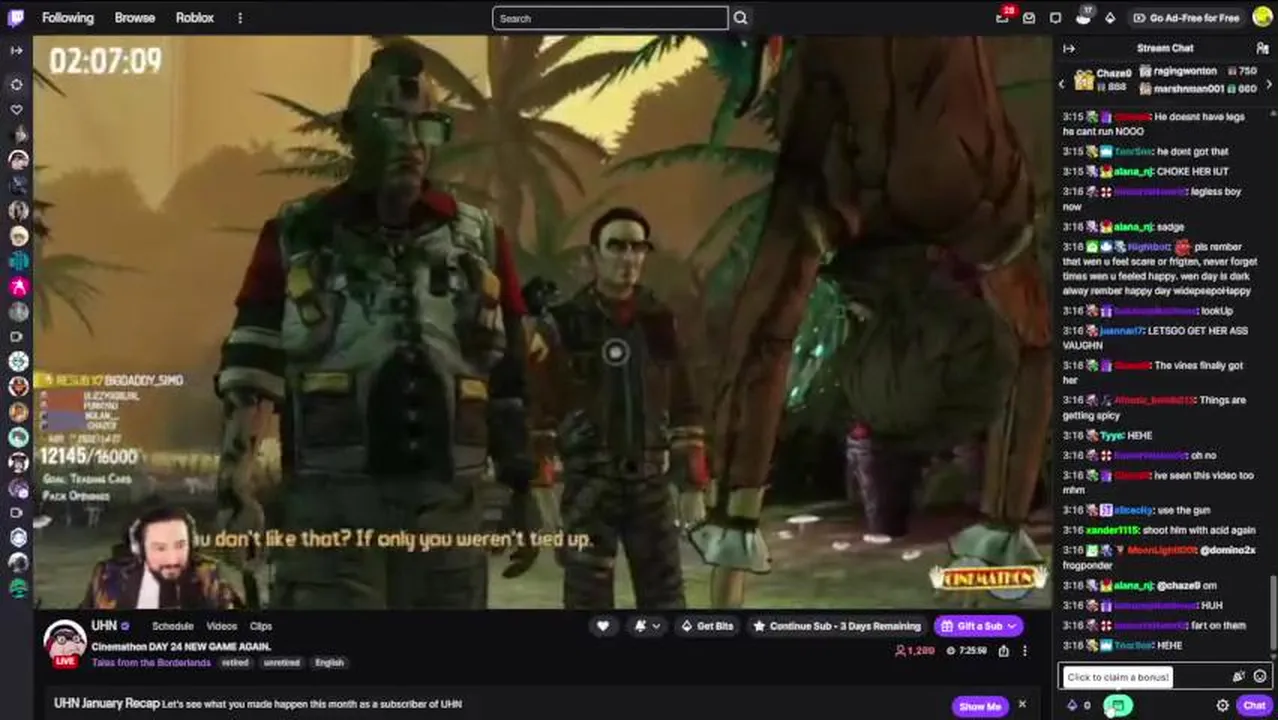Click Go Ad-Free for Free button

[x=1186, y=18]
